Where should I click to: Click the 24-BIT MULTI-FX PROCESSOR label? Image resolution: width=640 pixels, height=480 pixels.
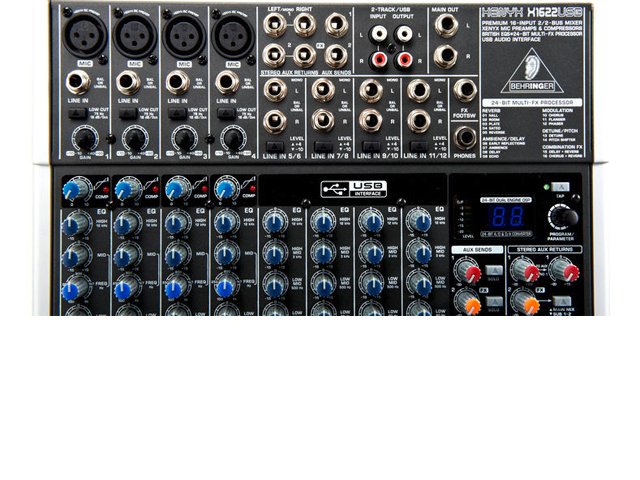(x=532, y=102)
